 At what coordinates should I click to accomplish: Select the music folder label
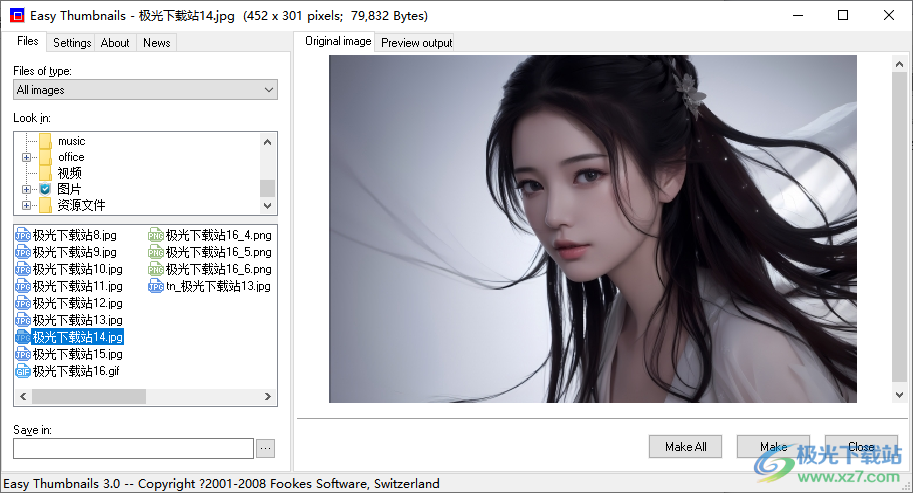[72, 141]
